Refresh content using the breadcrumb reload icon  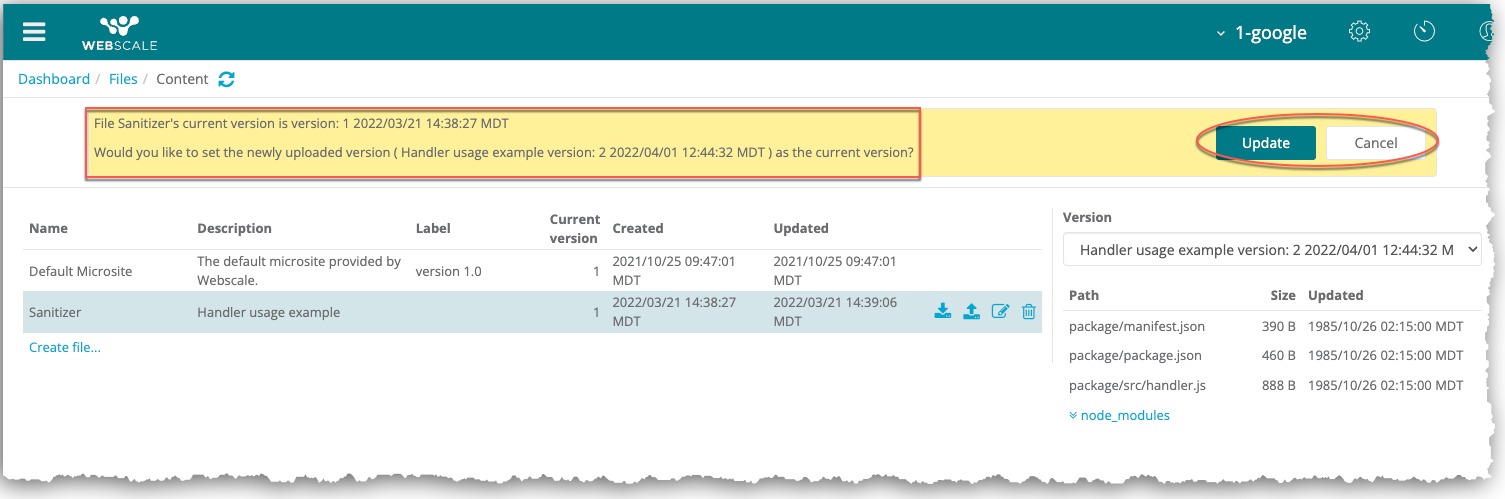coord(227,79)
